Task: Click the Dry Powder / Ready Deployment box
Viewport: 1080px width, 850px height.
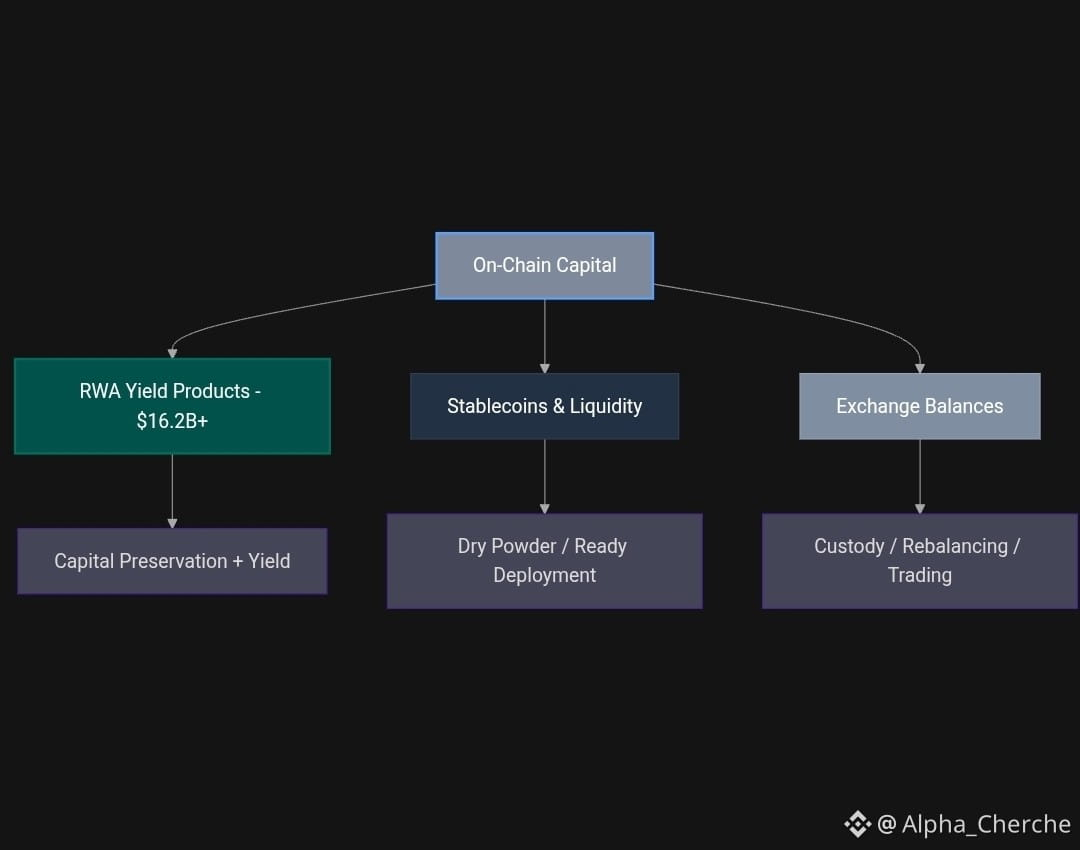Action: [x=544, y=561]
